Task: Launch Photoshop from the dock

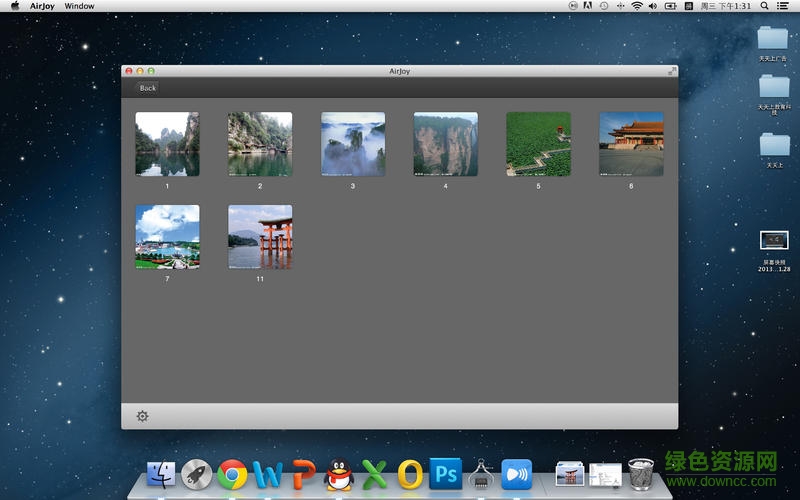Action: tap(445, 473)
